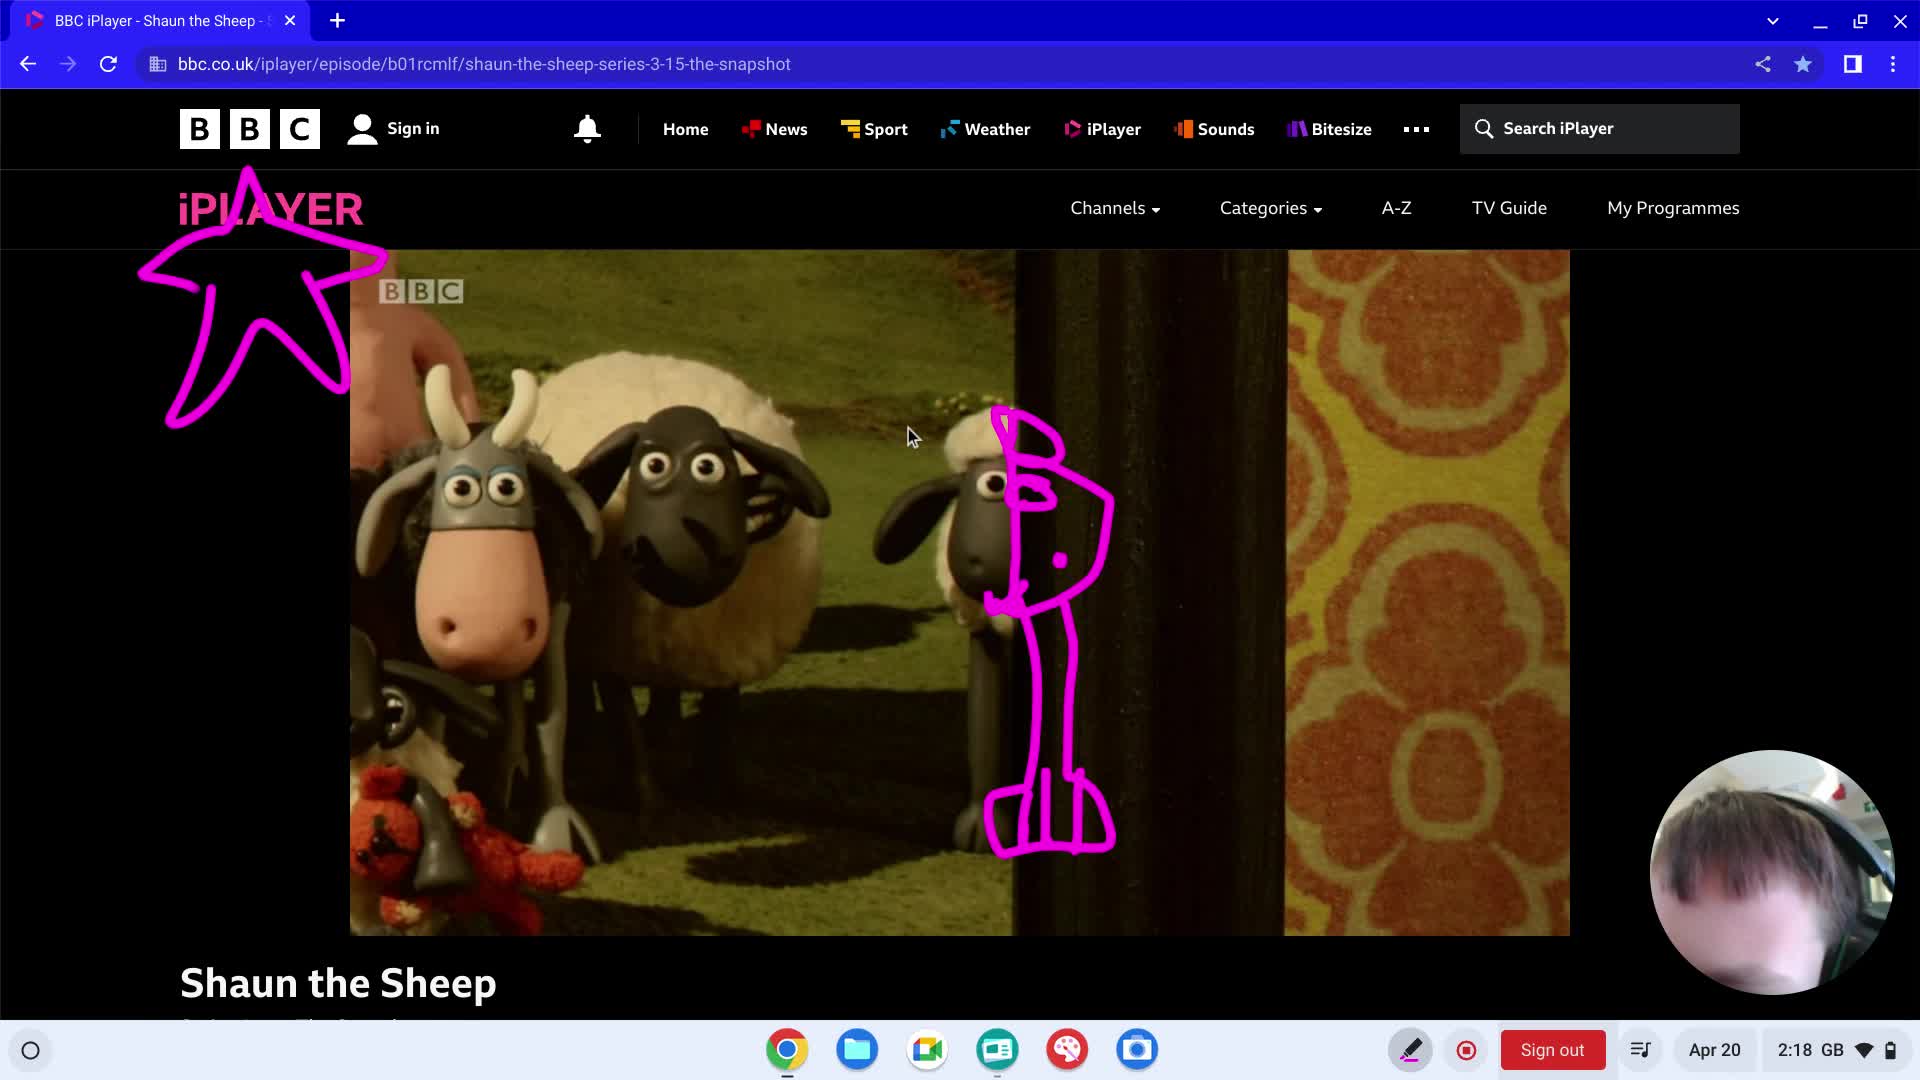The image size is (1920, 1080).
Task: Open Google Meet from the shelf
Action: tap(927, 1050)
